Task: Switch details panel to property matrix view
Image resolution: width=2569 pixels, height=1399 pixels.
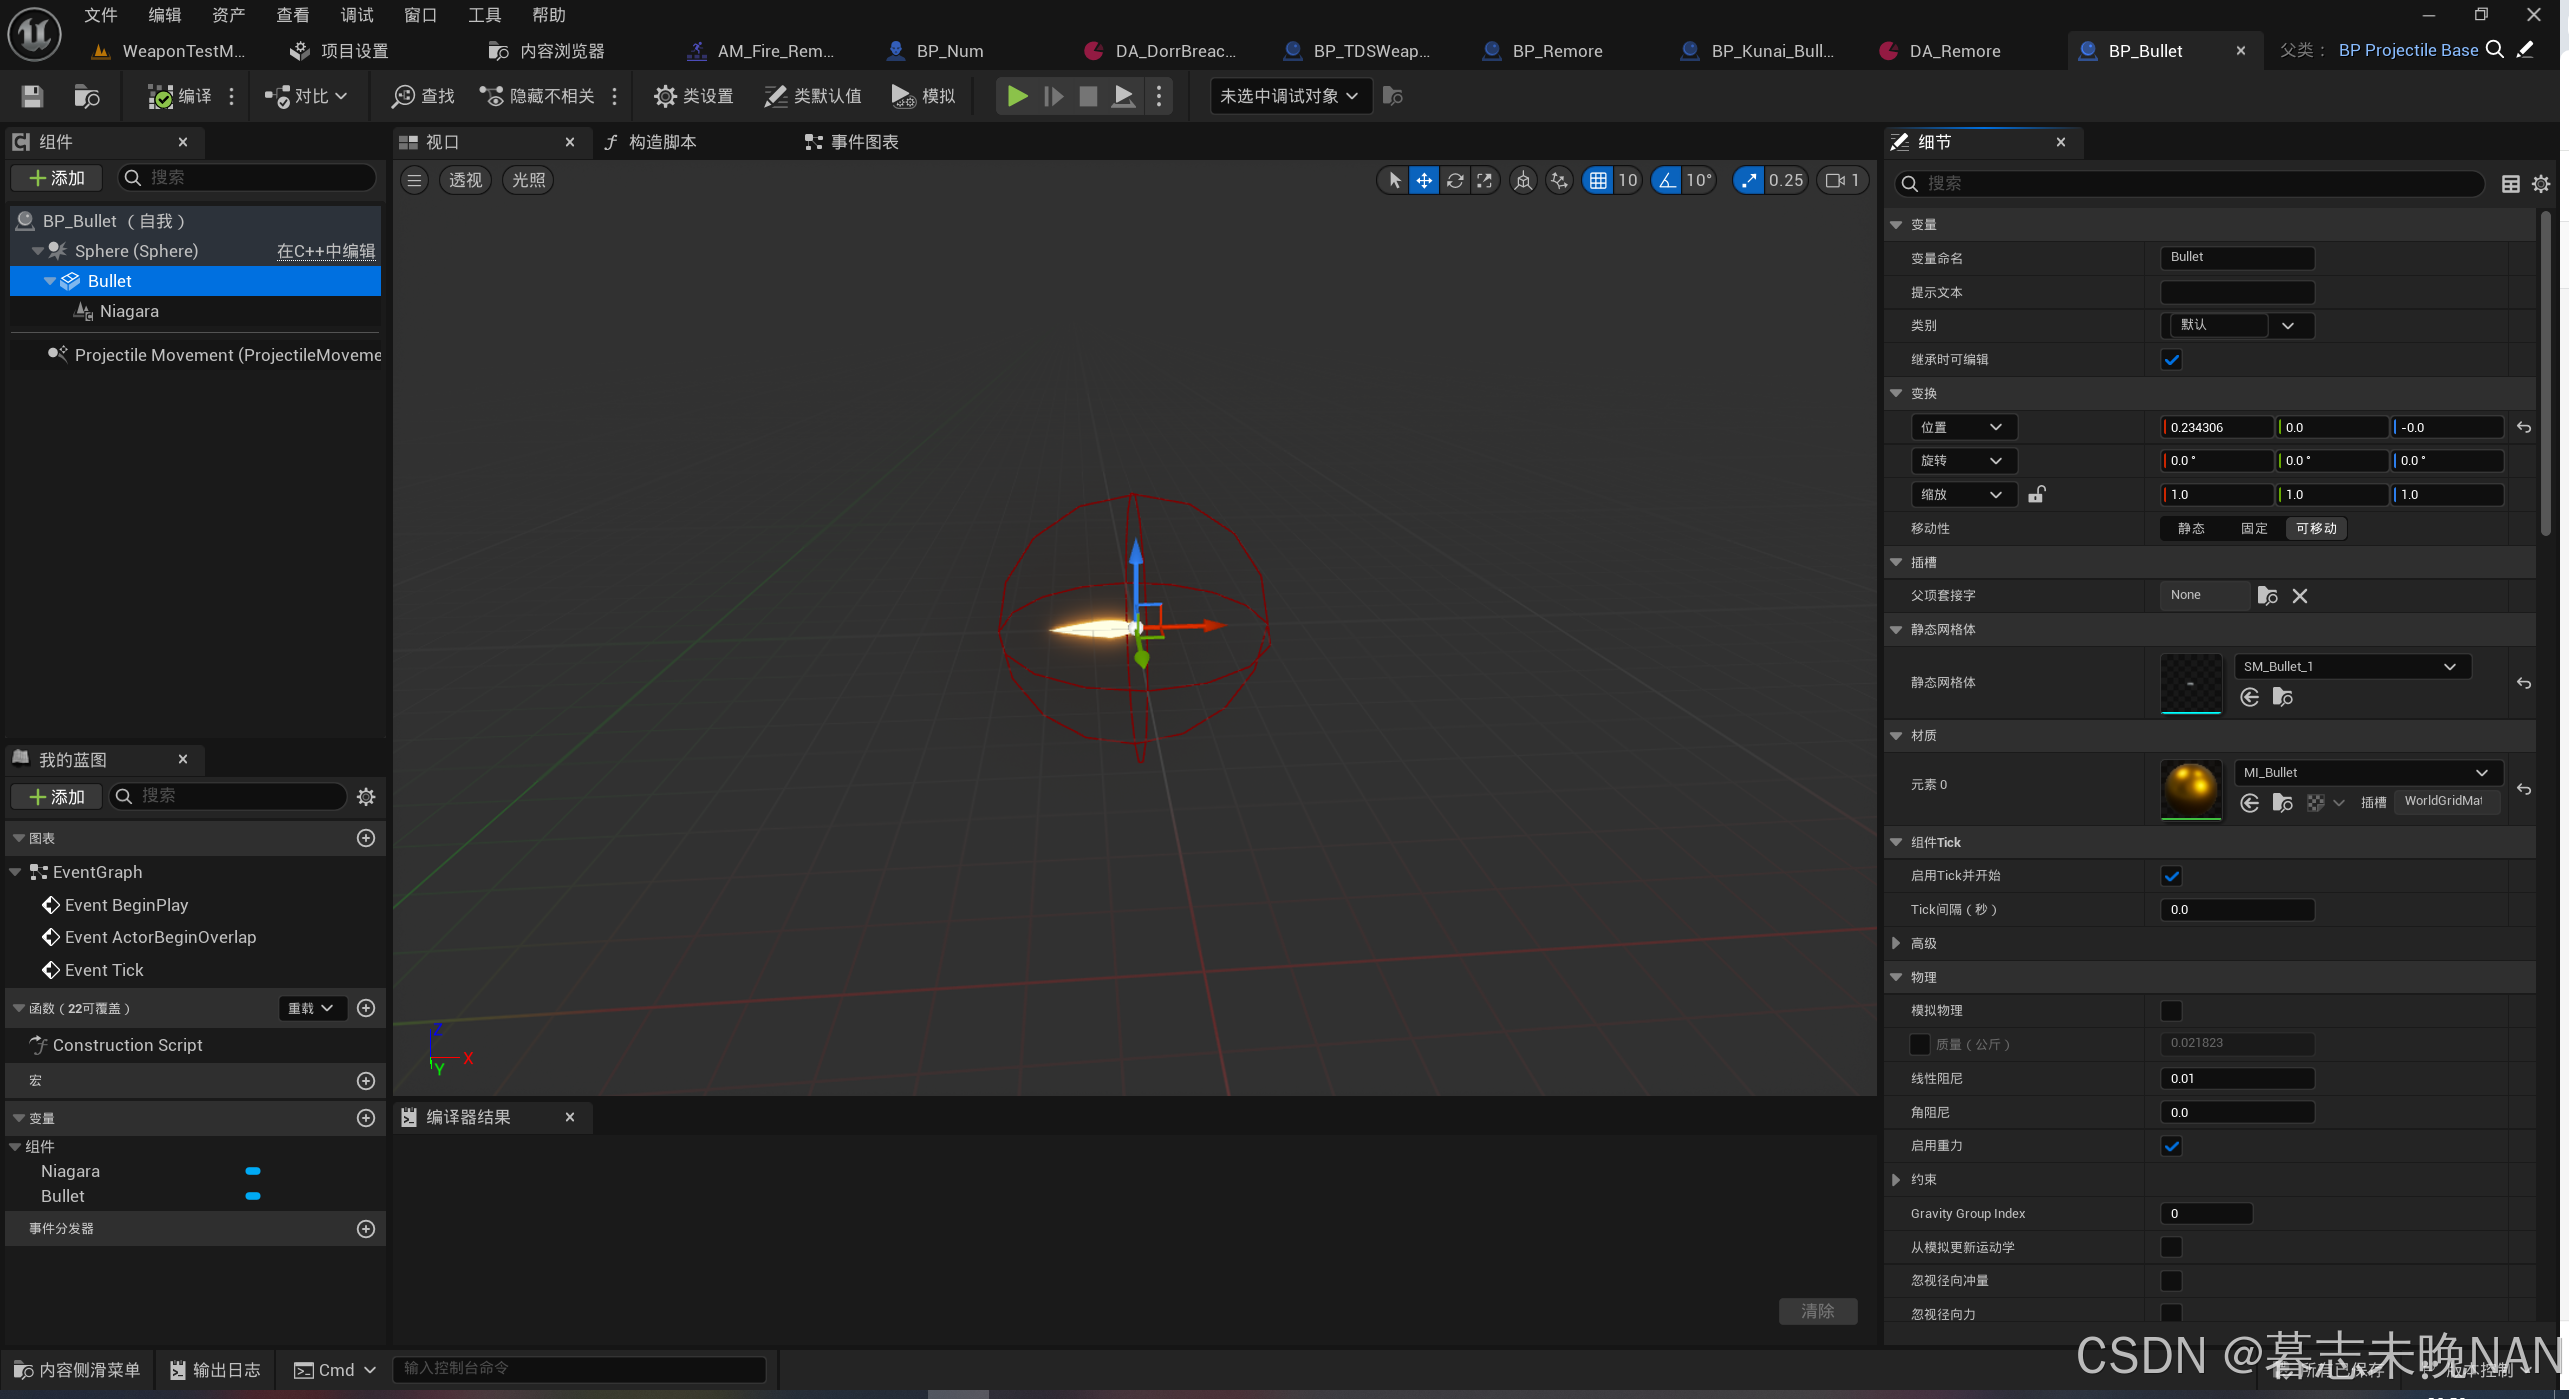Action: click(2510, 184)
